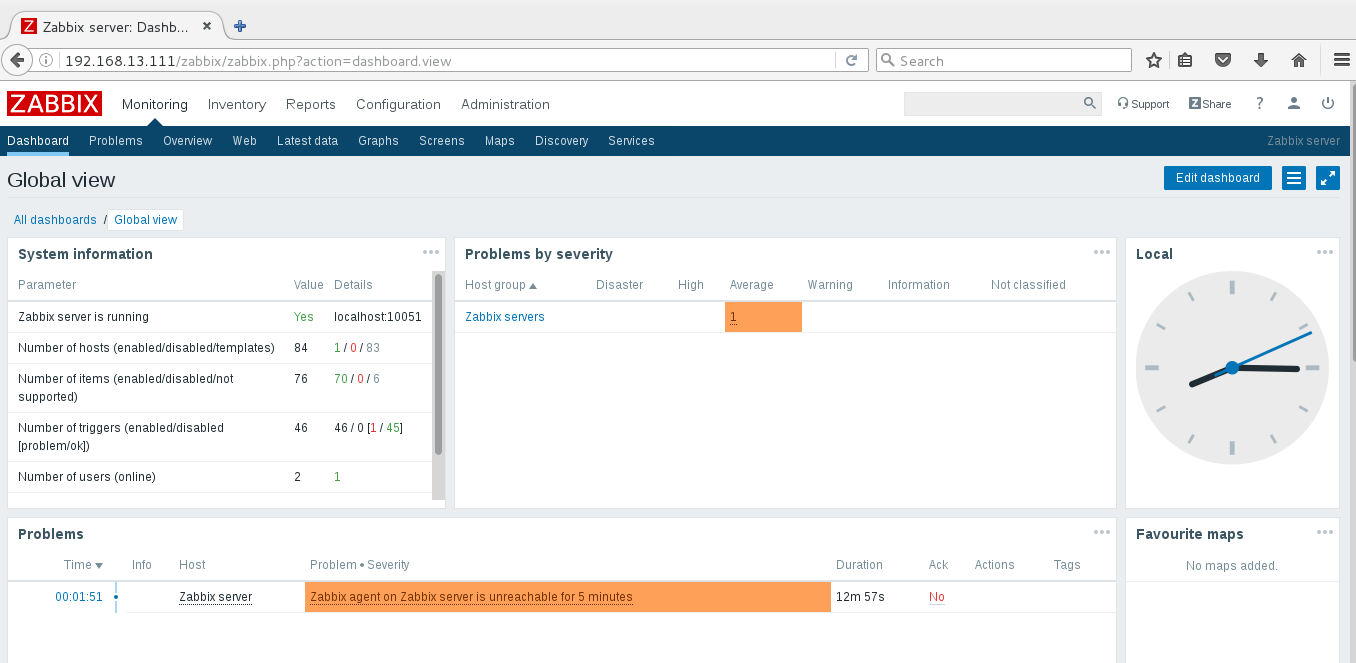Click the System information widget scrollbar

click(438, 365)
